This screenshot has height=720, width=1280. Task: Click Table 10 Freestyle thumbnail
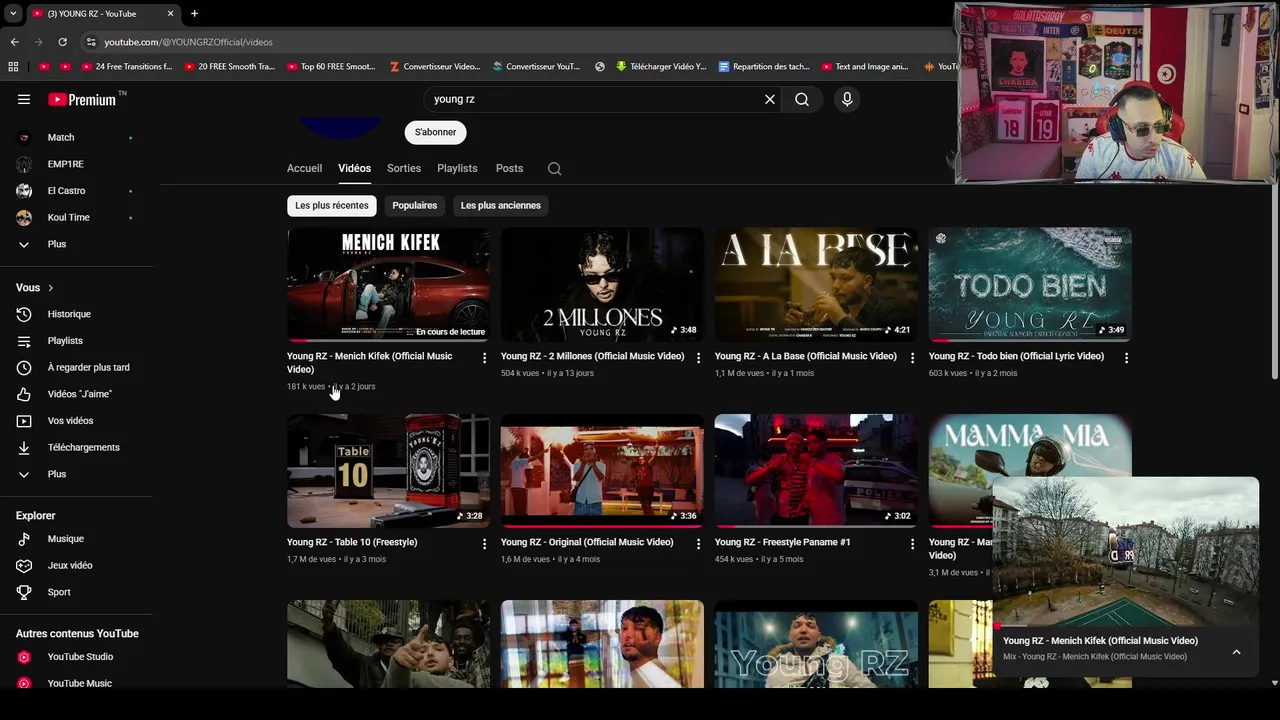point(388,471)
